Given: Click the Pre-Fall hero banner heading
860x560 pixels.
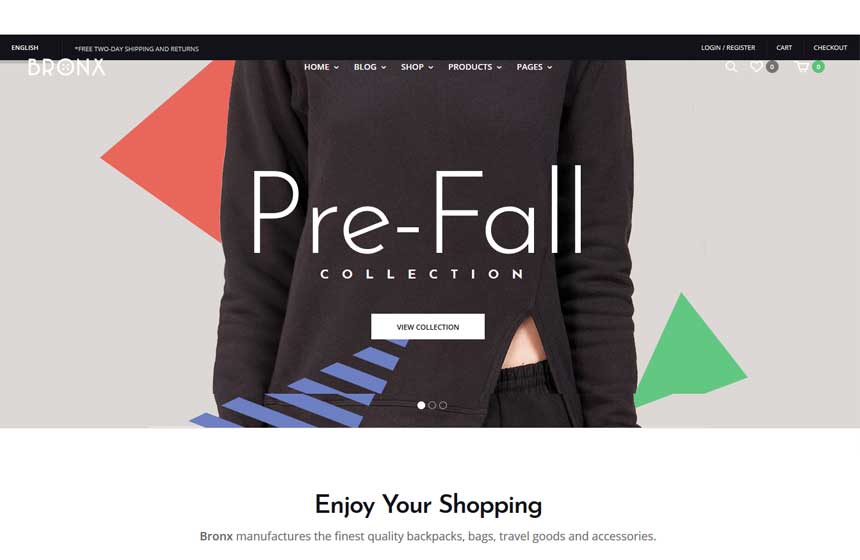Looking at the screenshot, I should (417, 211).
